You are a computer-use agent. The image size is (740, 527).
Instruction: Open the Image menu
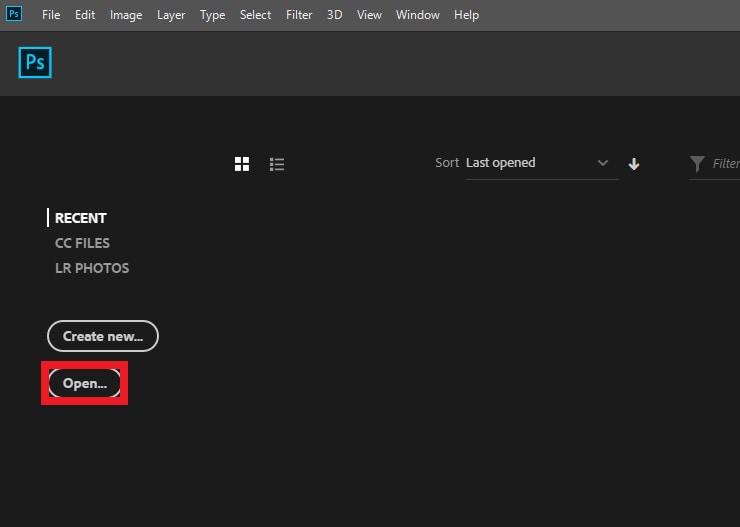click(126, 15)
